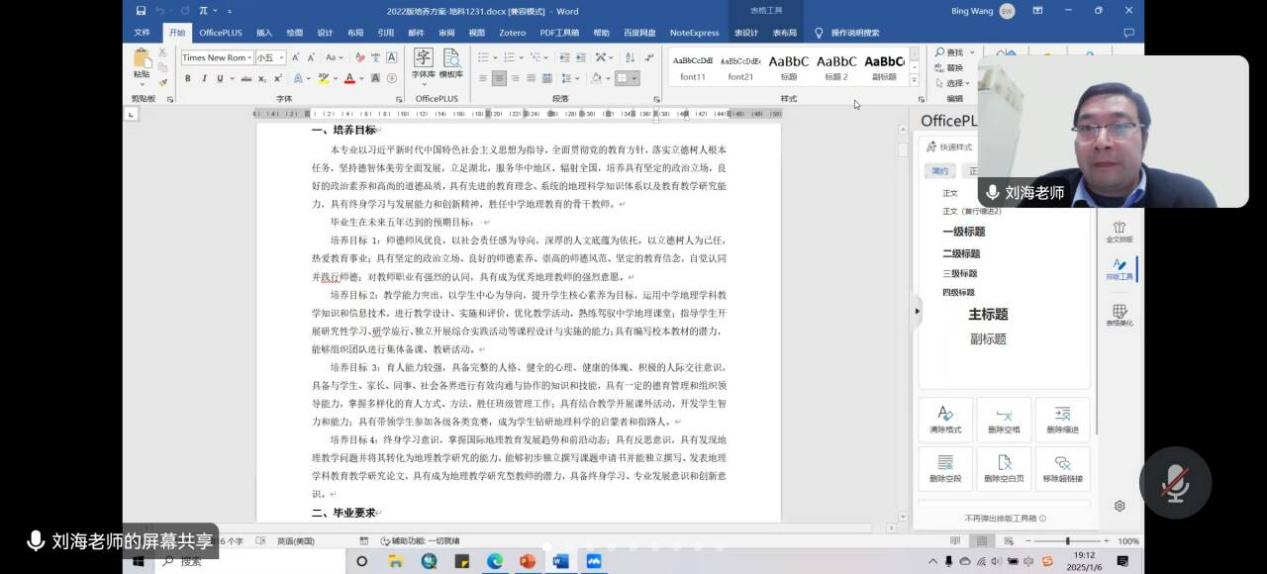Click the zoom slider in status bar

point(1067,541)
